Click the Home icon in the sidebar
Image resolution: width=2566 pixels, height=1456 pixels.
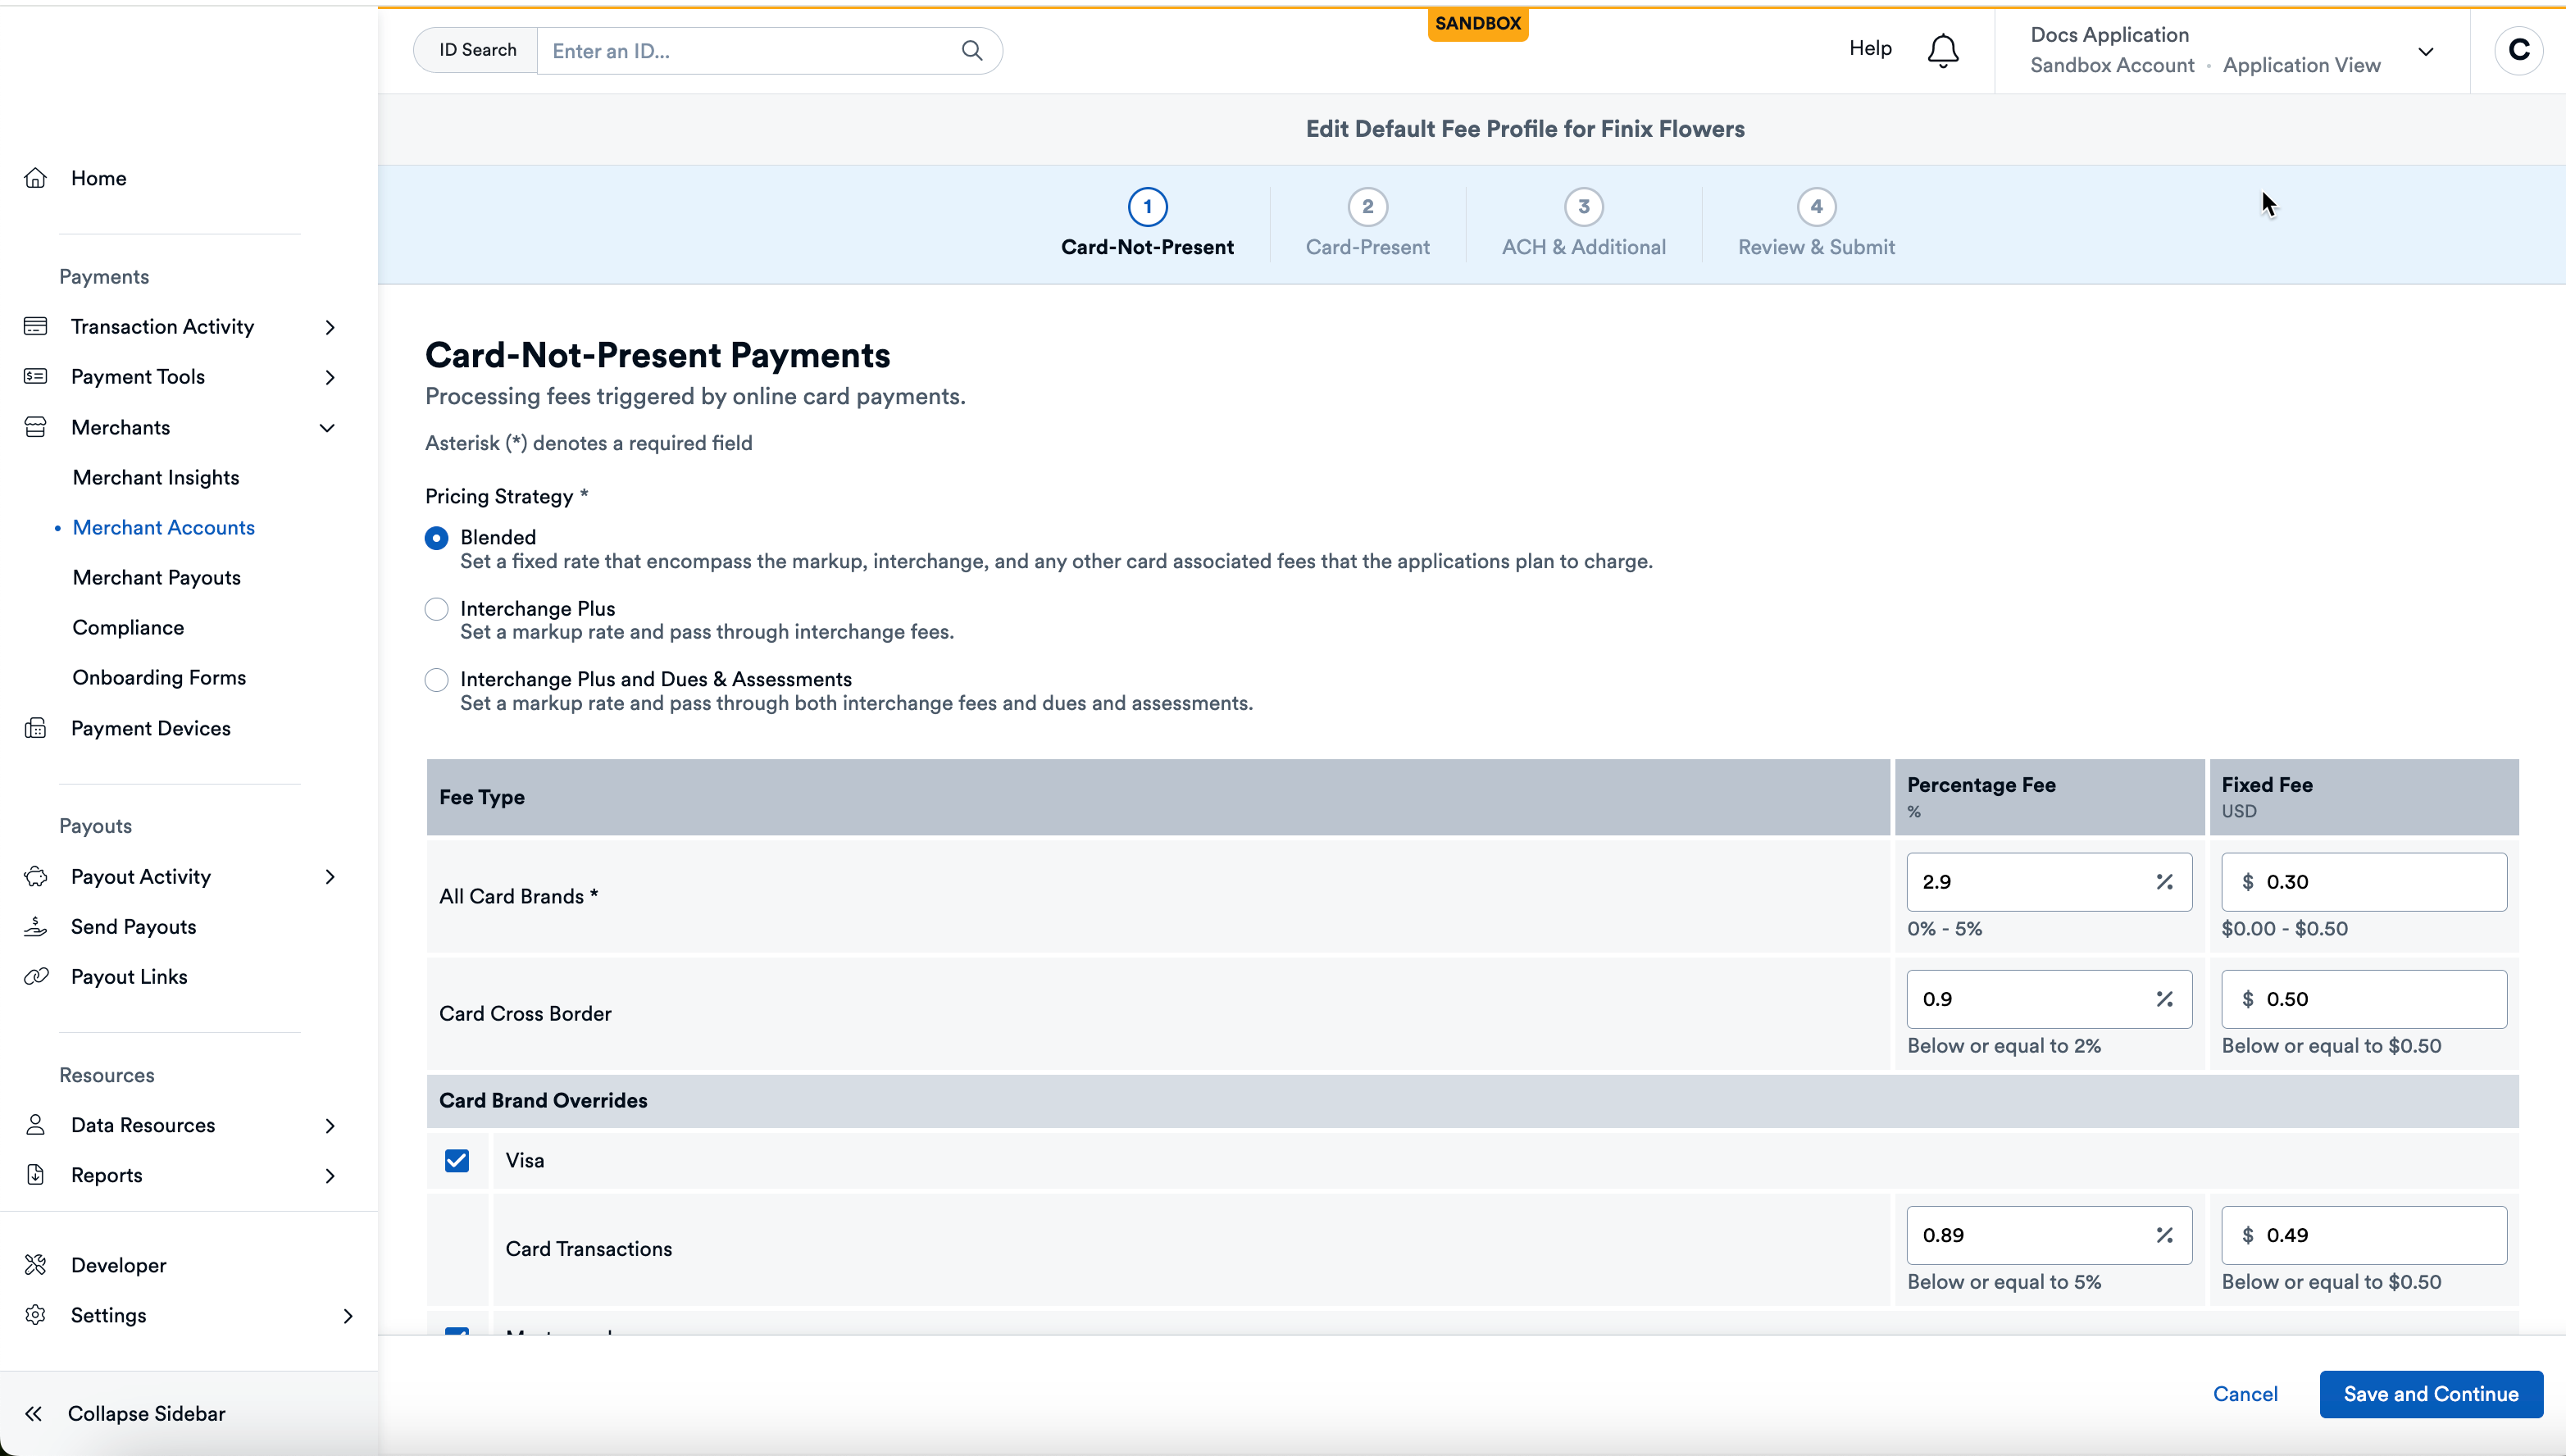pos(36,177)
